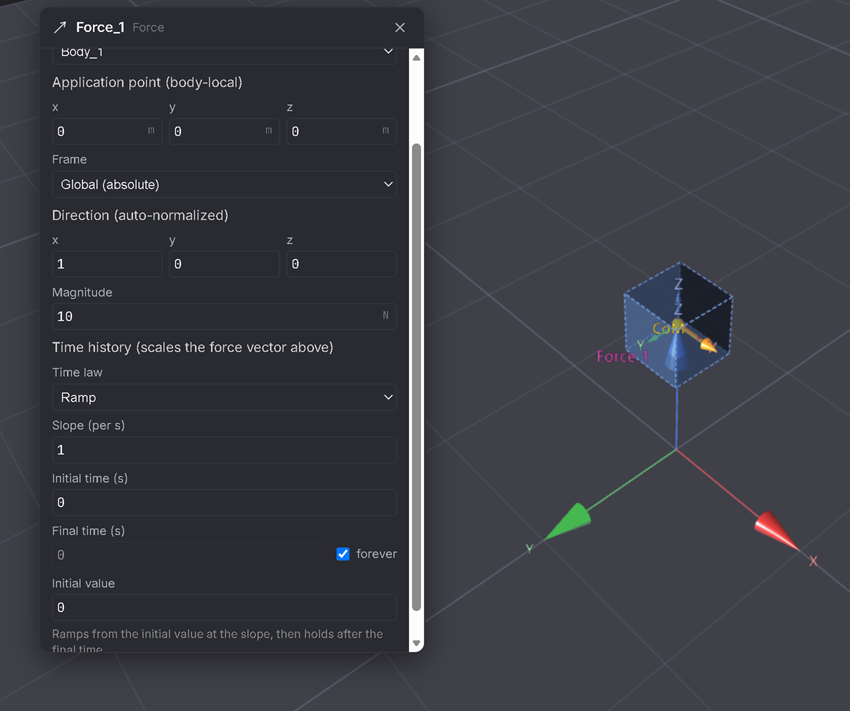The image size is (850, 711).
Task: Expand the Time law Ramp dropdown
Action: coord(224,397)
